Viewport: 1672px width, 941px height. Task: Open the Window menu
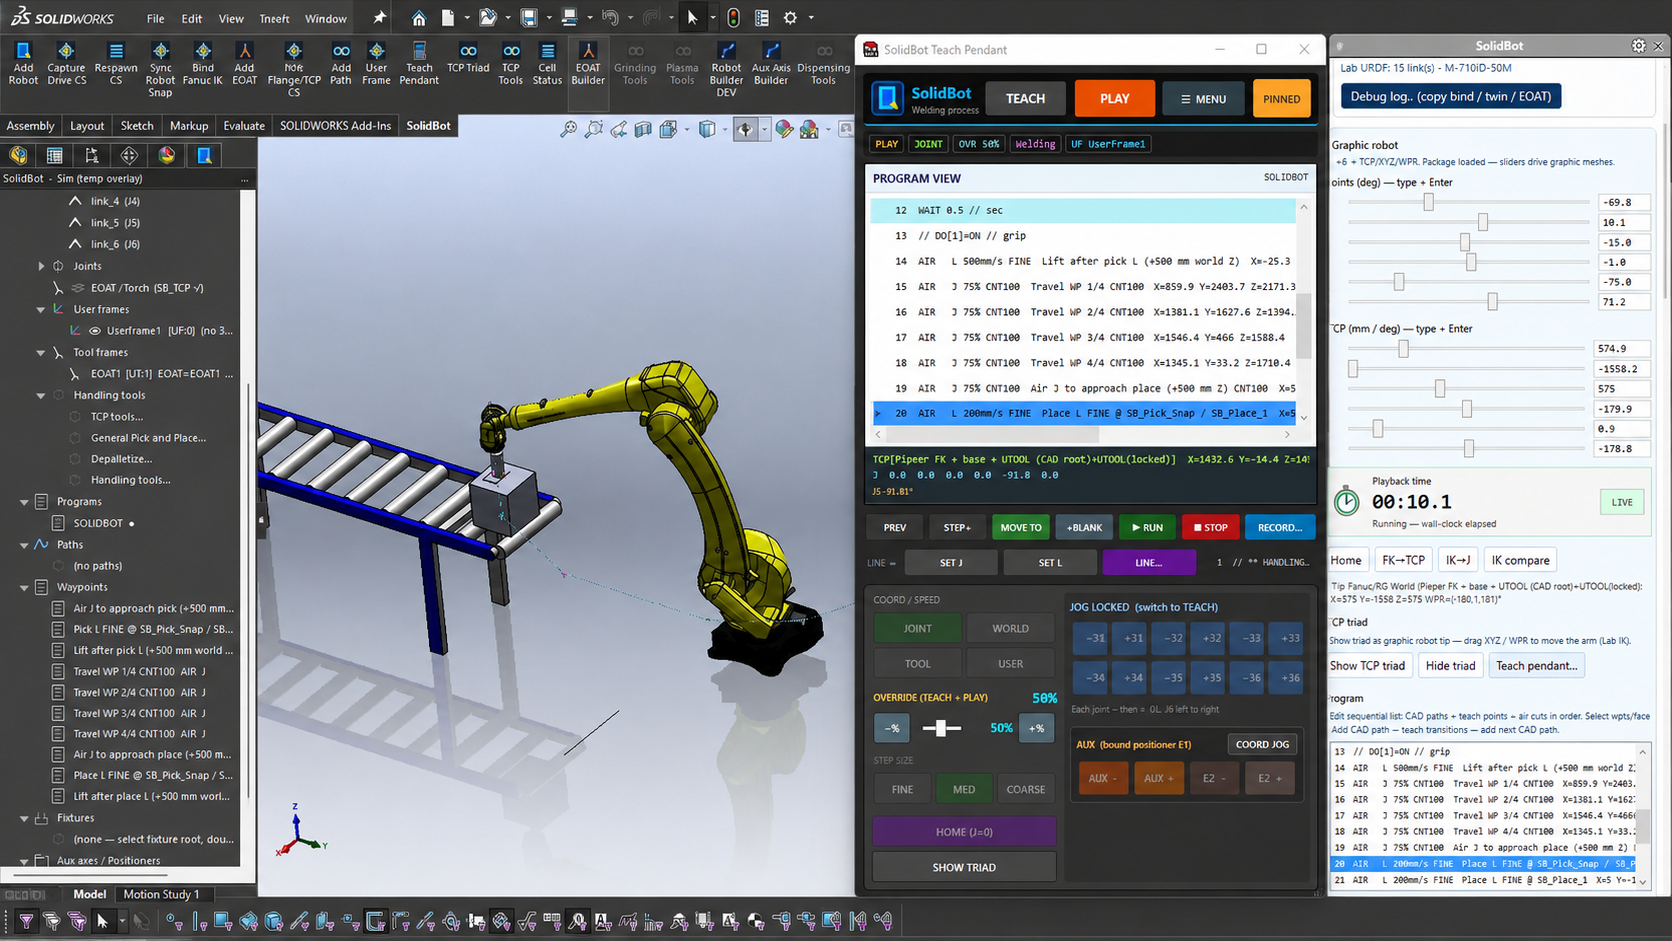click(325, 18)
